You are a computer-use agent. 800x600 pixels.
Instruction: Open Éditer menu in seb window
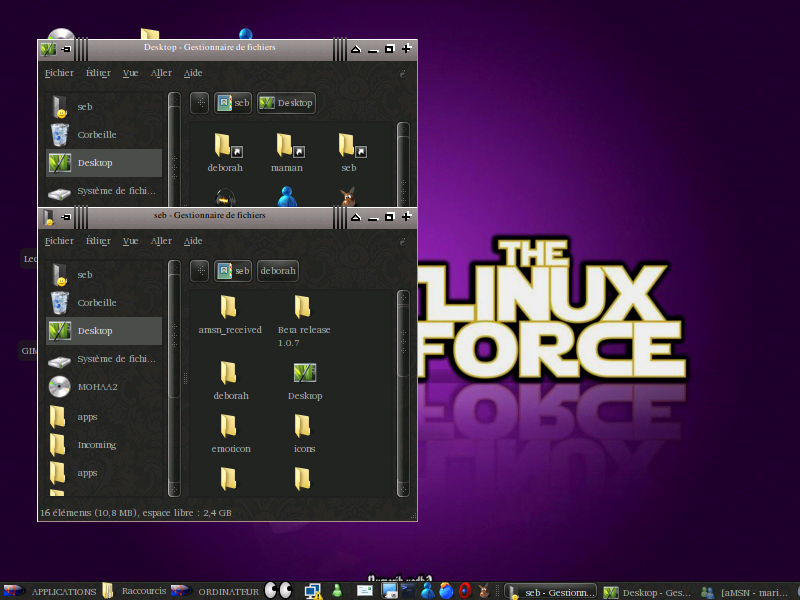click(98, 241)
